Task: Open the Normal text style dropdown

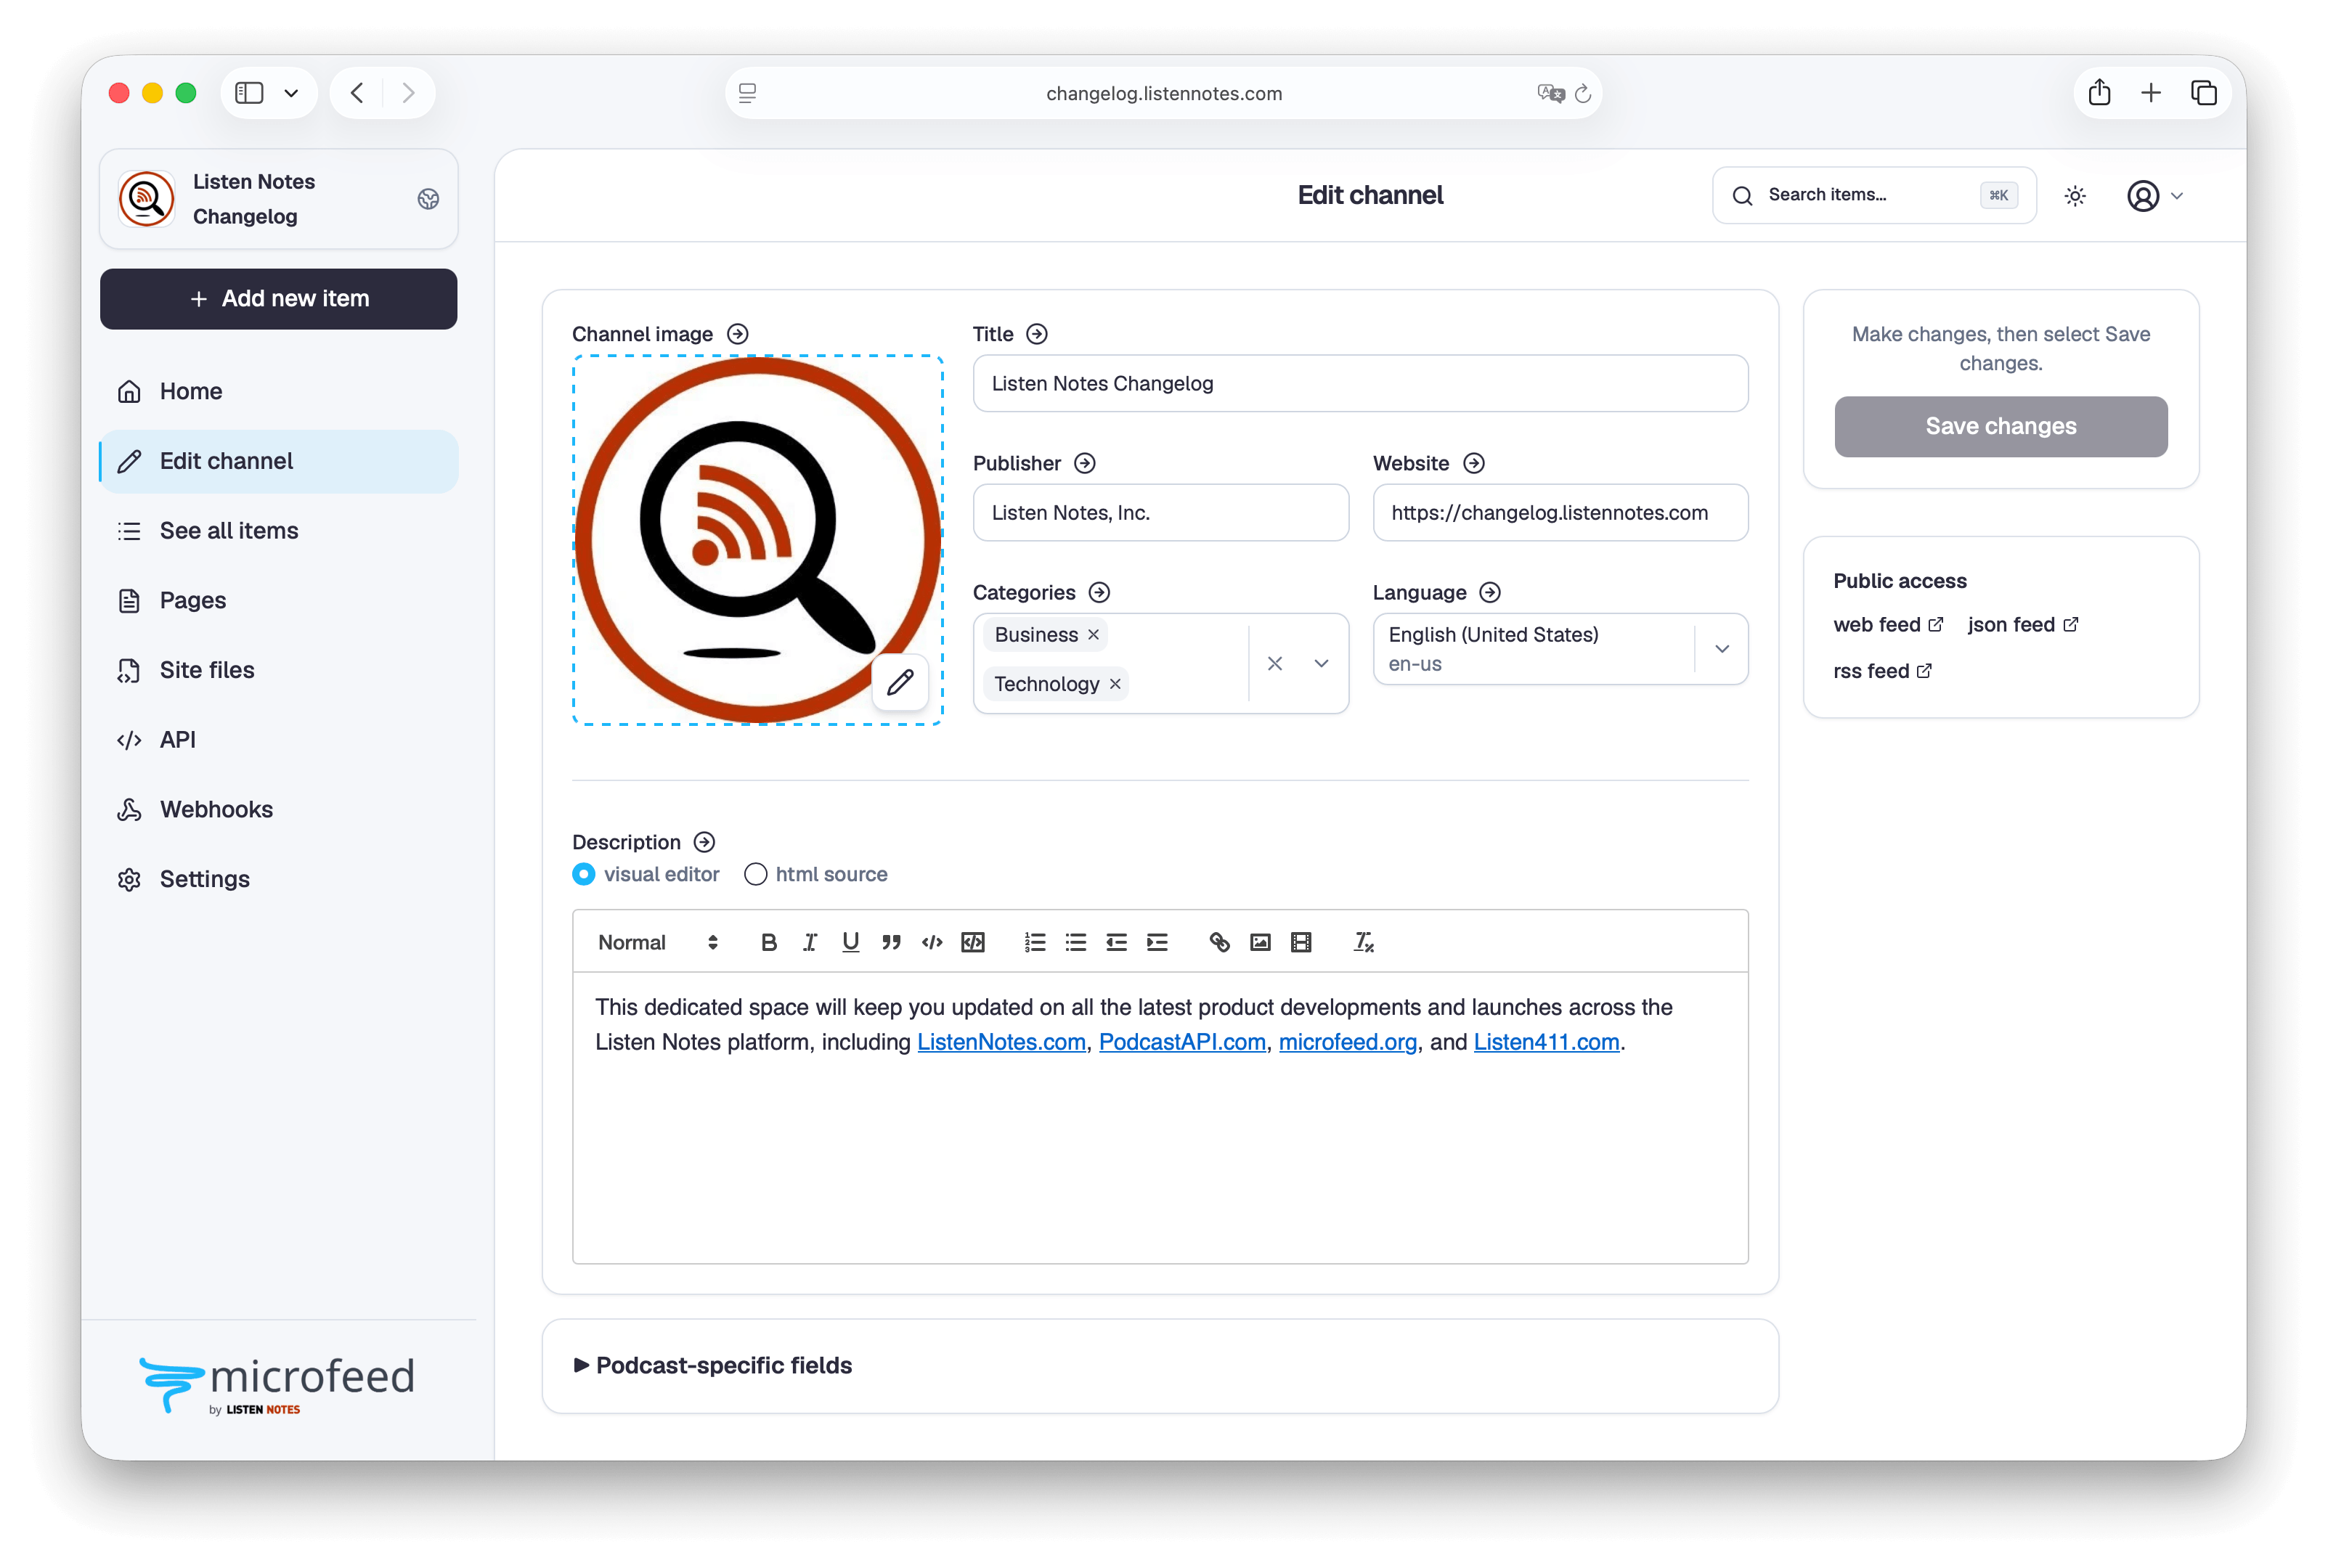Action: click(x=657, y=942)
